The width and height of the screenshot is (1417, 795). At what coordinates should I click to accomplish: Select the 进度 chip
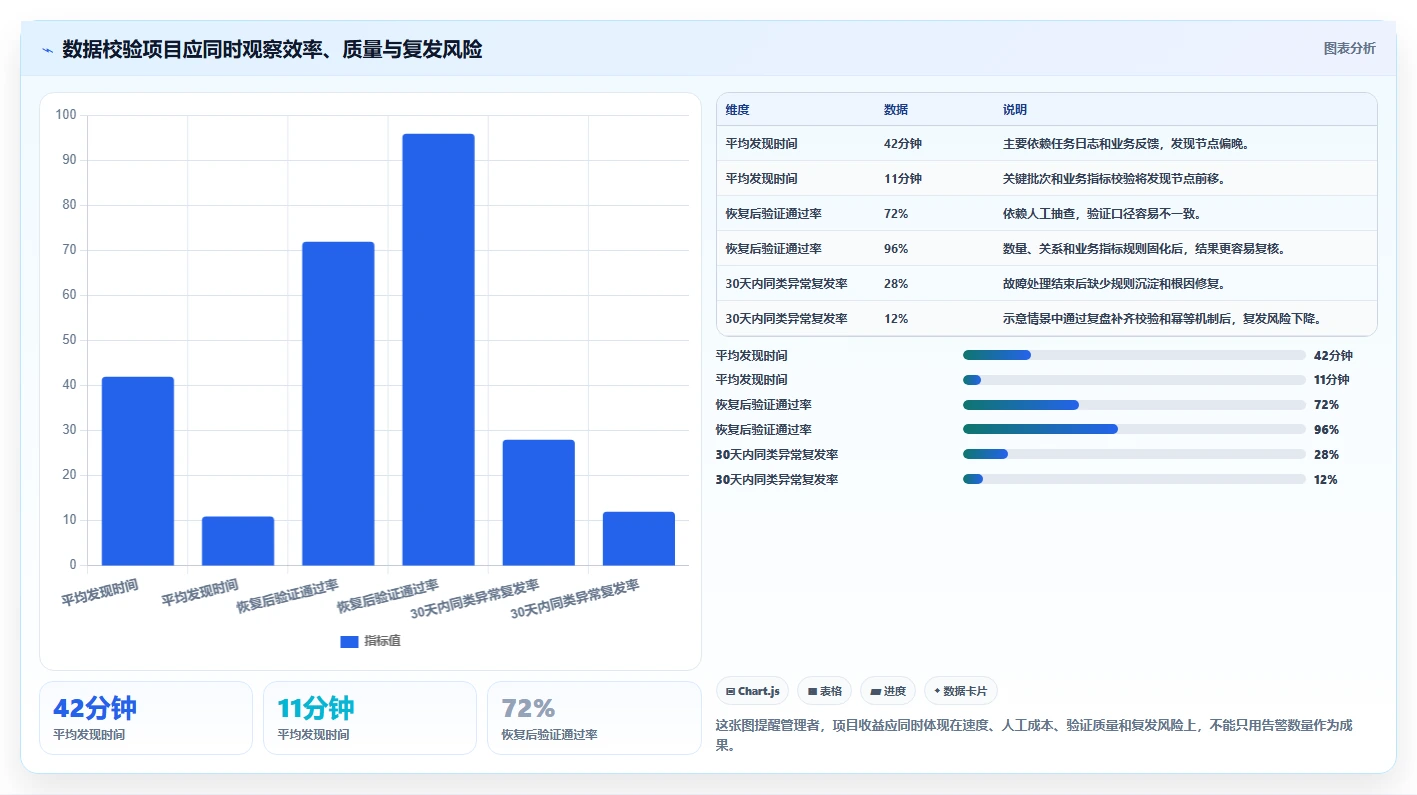pos(888,691)
